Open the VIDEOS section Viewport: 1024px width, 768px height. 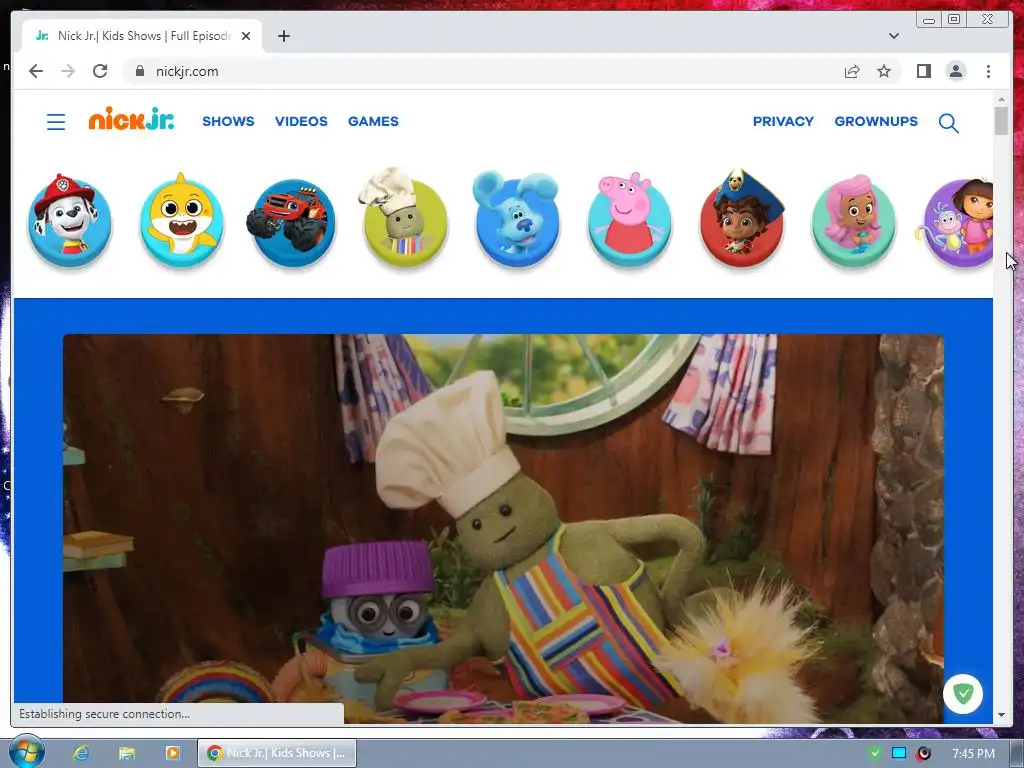coord(301,121)
